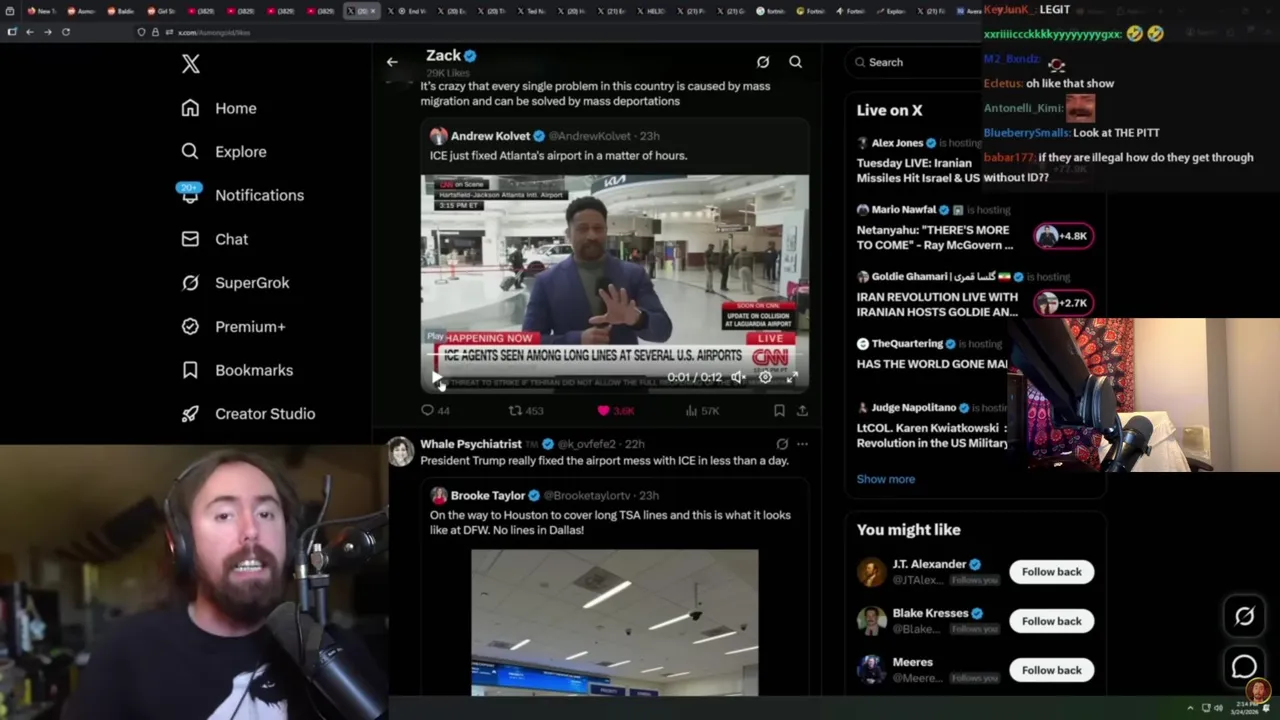Click the Explore magnifier icon
Image resolution: width=1280 pixels, height=720 pixels.
point(190,152)
